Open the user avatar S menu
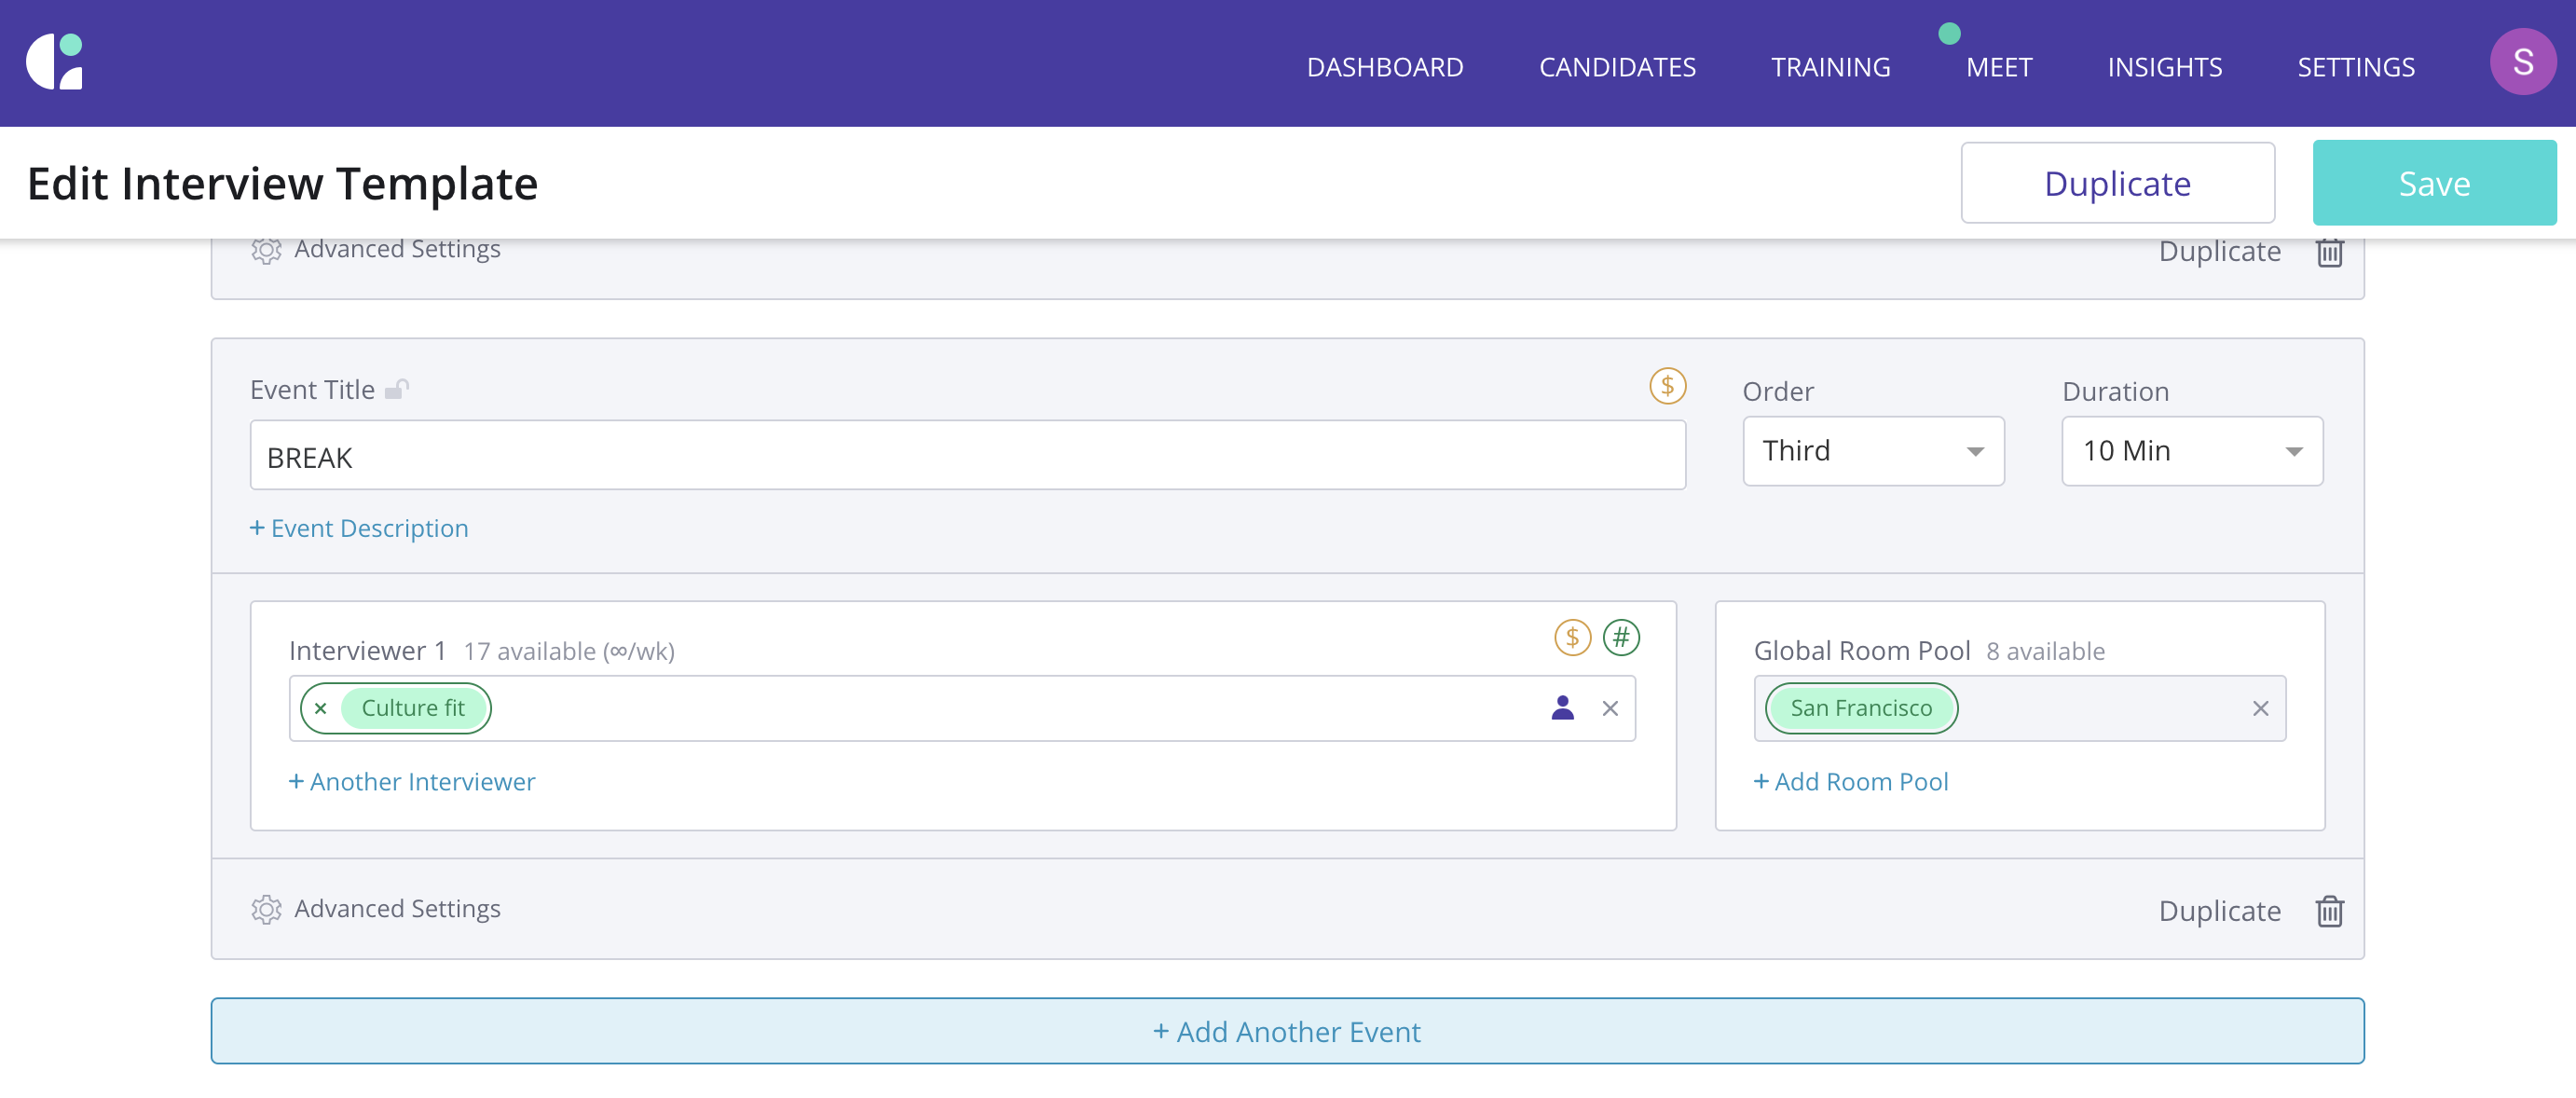 [2522, 62]
